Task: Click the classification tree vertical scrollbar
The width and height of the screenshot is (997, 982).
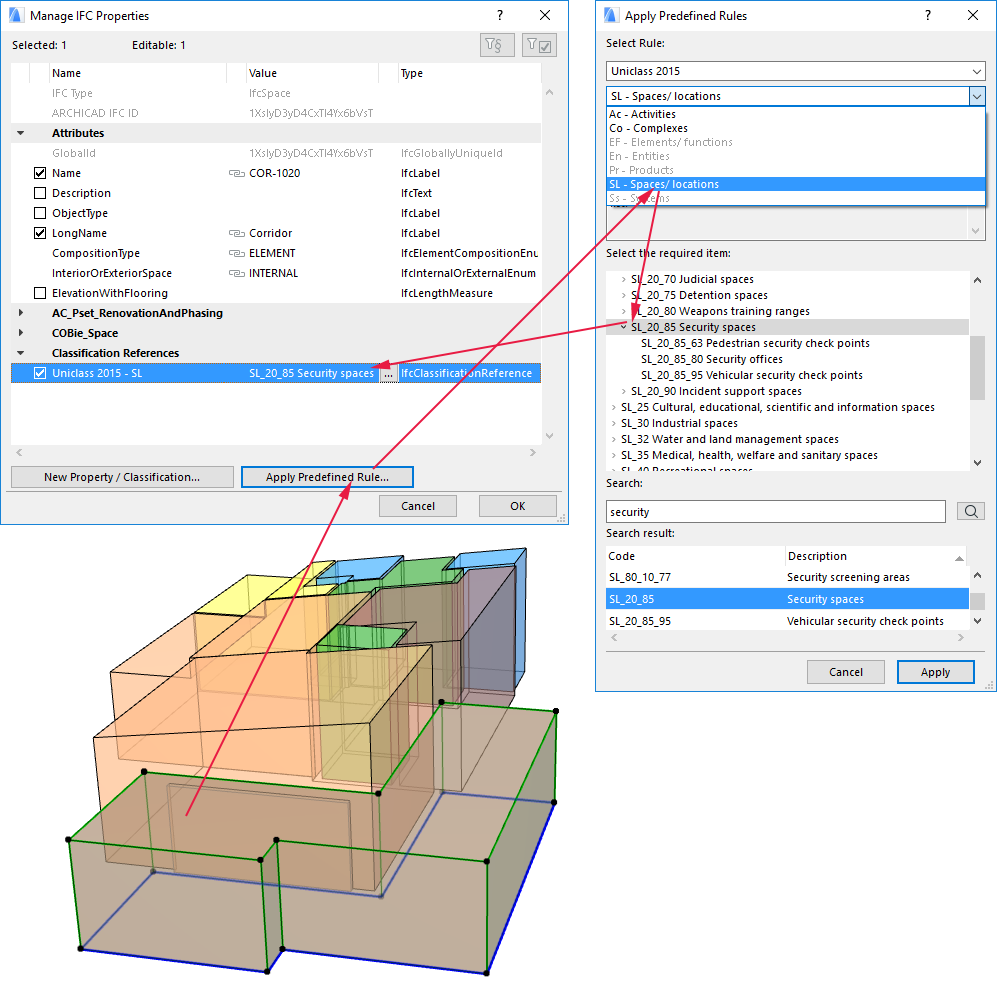Action: (977, 371)
